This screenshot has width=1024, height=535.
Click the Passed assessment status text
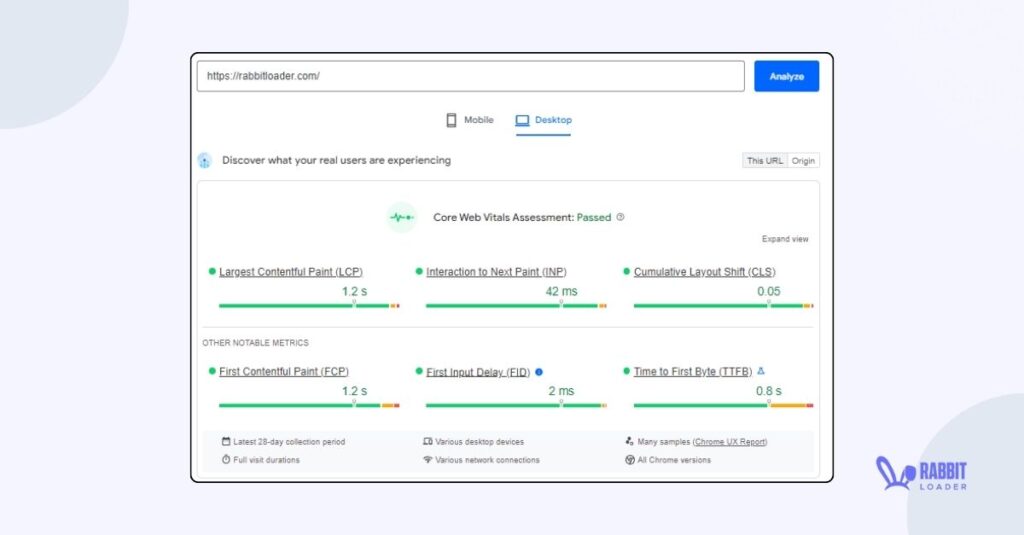tap(594, 218)
